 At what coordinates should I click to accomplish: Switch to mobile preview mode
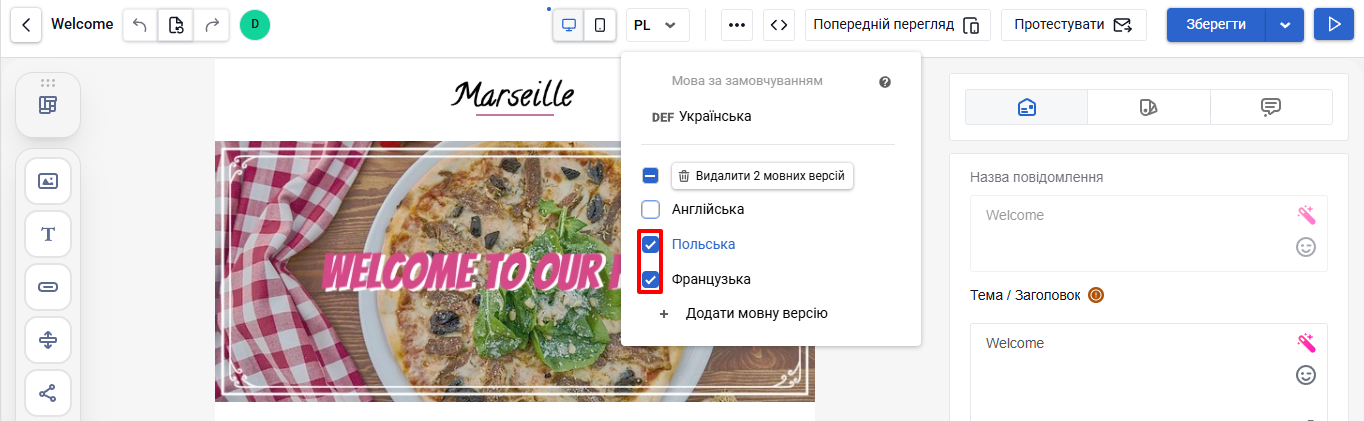(599, 25)
